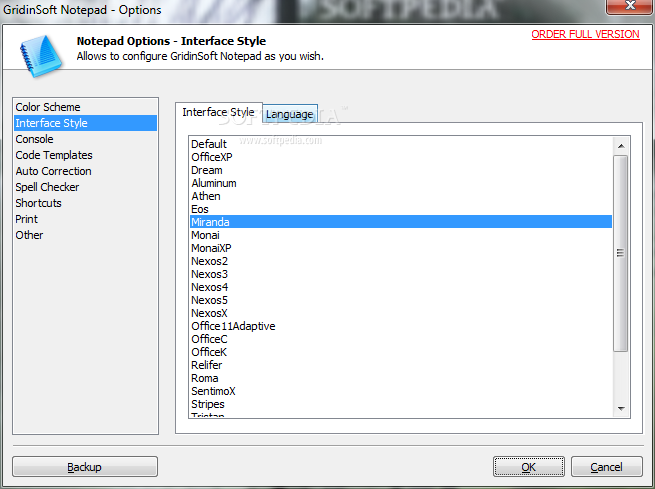Image resolution: width=655 pixels, height=489 pixels.
Task: Click the style list scroll down arrow
Action: click(621, 409)
